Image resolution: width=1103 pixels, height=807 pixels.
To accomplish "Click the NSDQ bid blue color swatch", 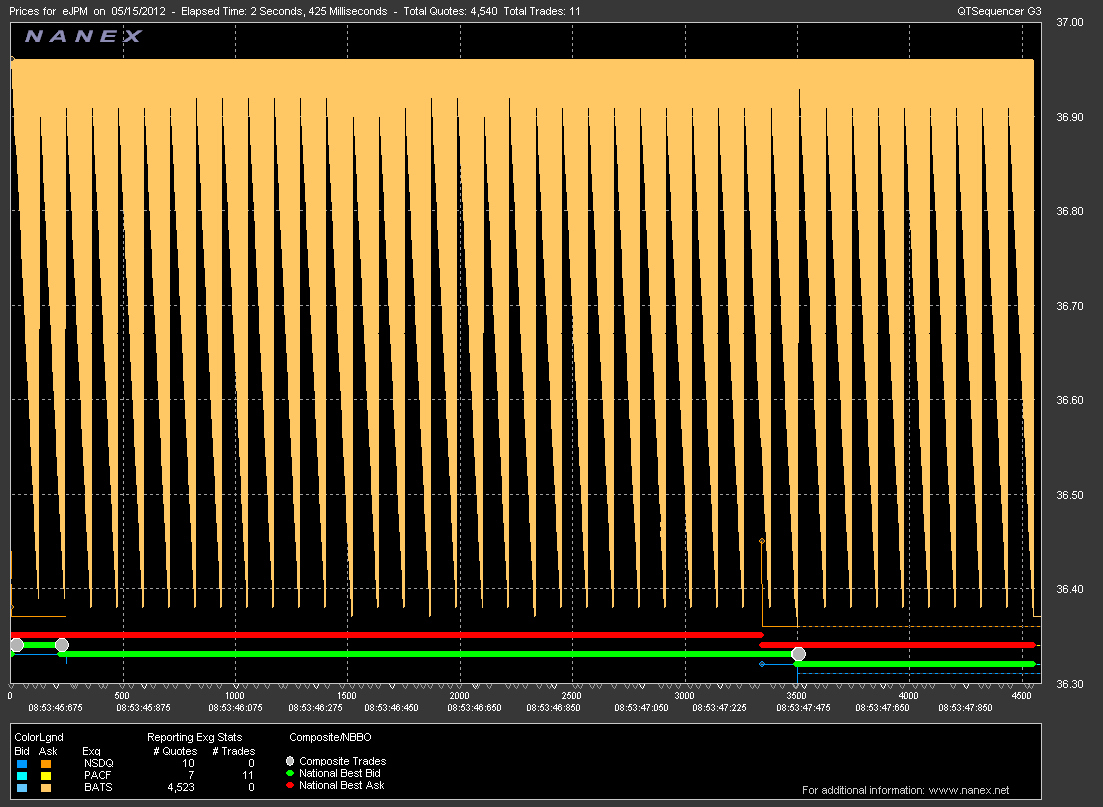I will pos(22,763).
